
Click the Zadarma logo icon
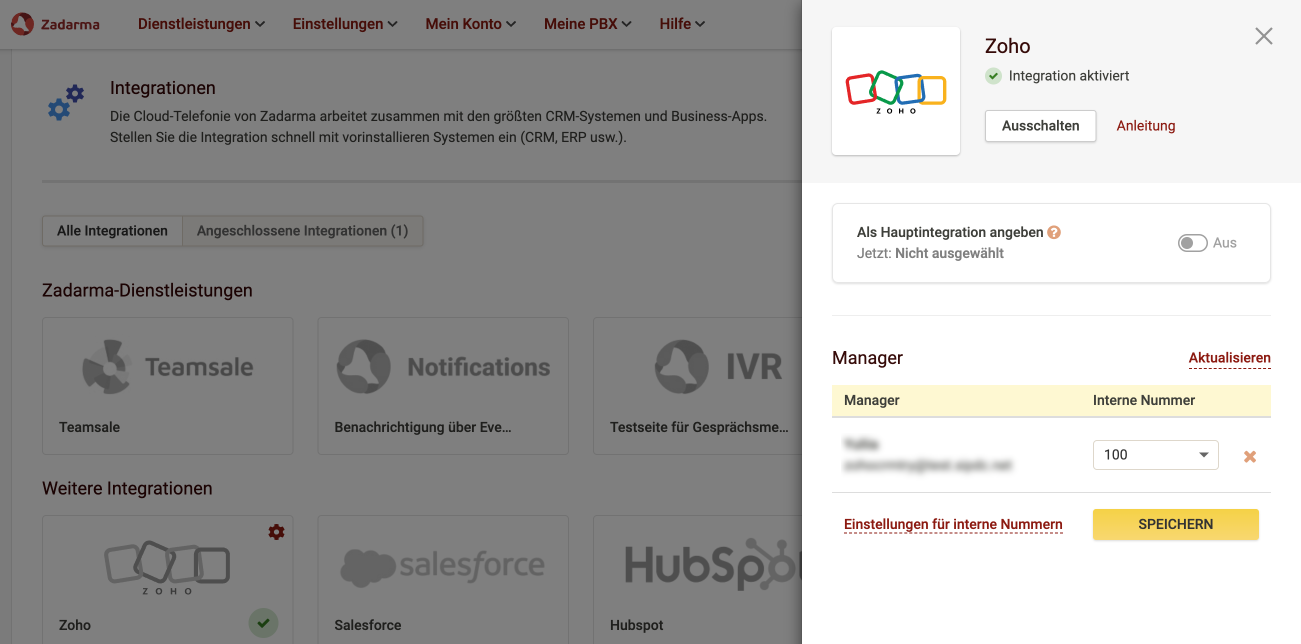tap(23, 24)
